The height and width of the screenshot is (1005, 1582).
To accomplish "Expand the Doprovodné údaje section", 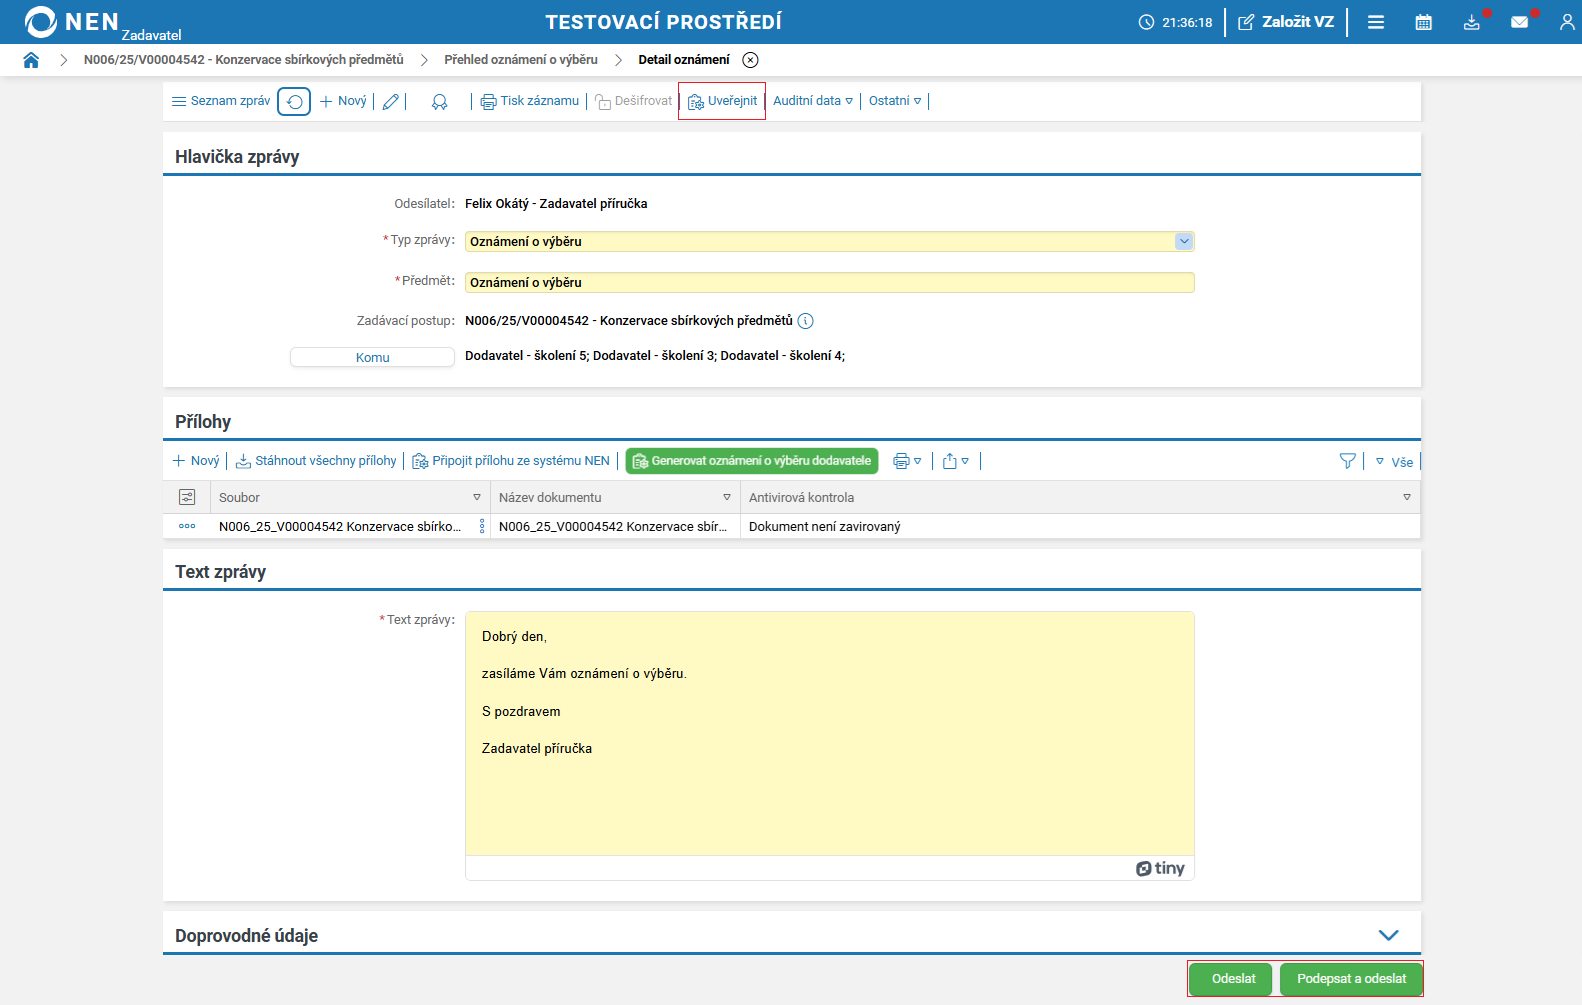I will [x=1388, y=935].
